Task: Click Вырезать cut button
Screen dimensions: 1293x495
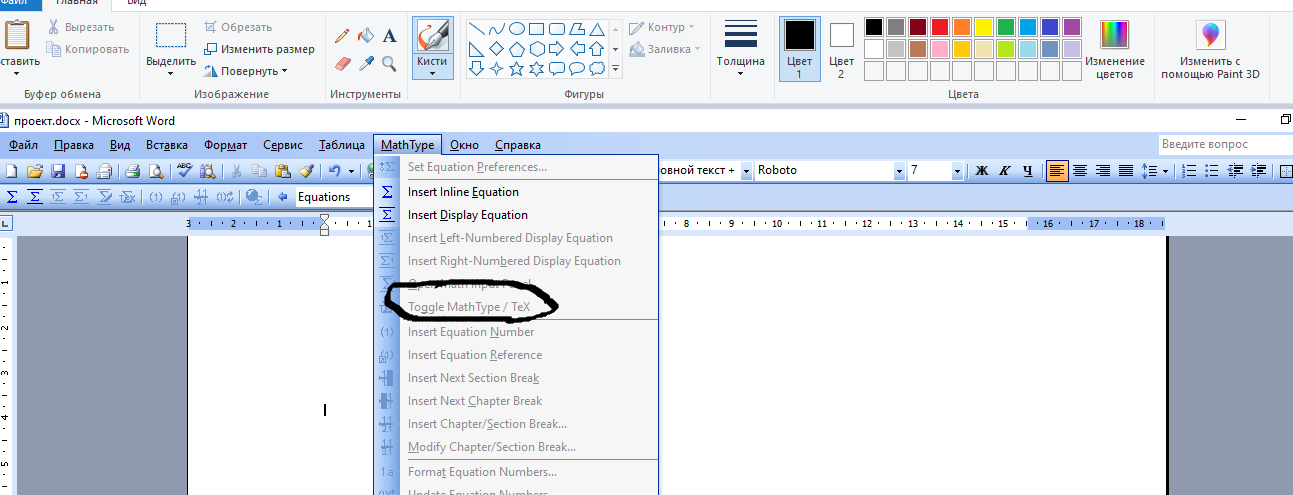Action: [x=81, y=27]
